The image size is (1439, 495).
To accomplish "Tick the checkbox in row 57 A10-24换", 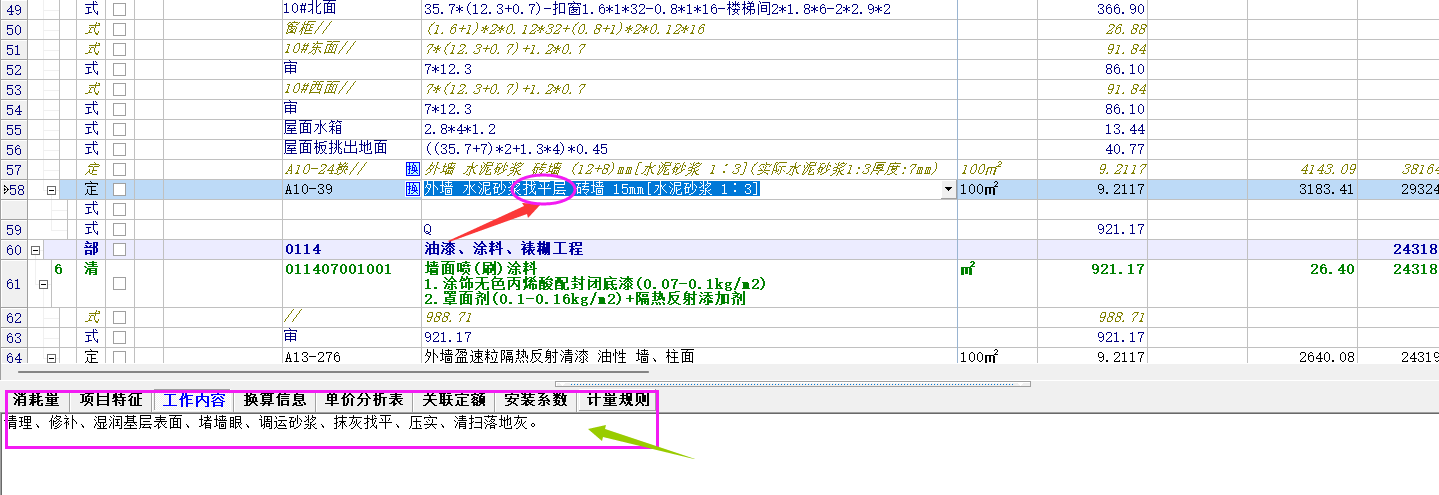I will pos(119,169).
